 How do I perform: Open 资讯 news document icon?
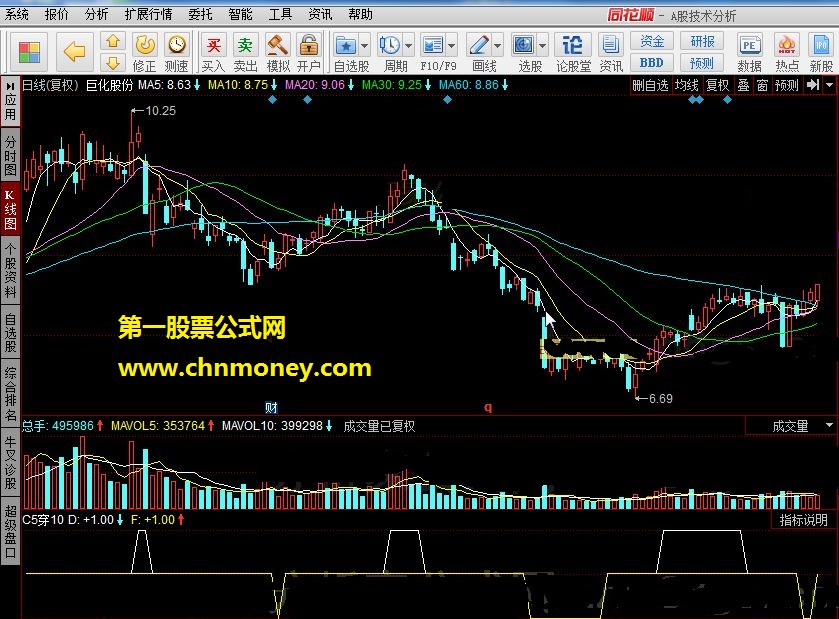point(611,52)
